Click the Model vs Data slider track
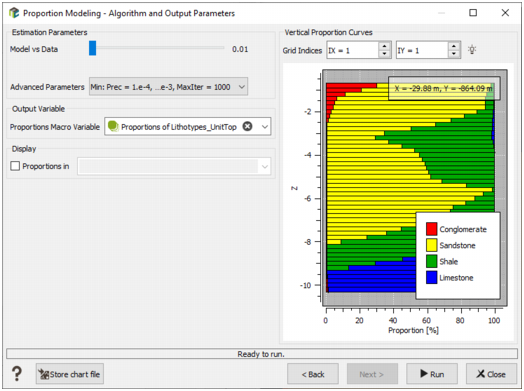Screen dimensions: 524x391 [x=157, y=48]
